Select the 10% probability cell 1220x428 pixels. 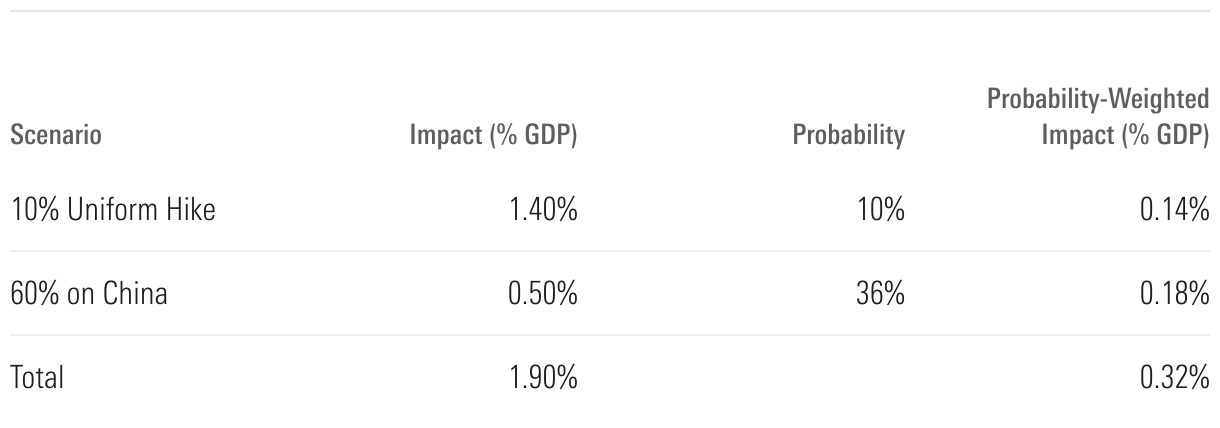pyautogui.click(x=882, y=210)
